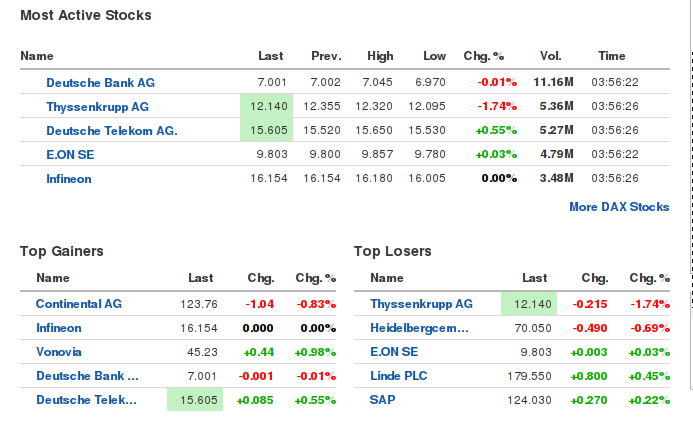
Task: Click Vonovia change +0.44
Action: point(259,352)
